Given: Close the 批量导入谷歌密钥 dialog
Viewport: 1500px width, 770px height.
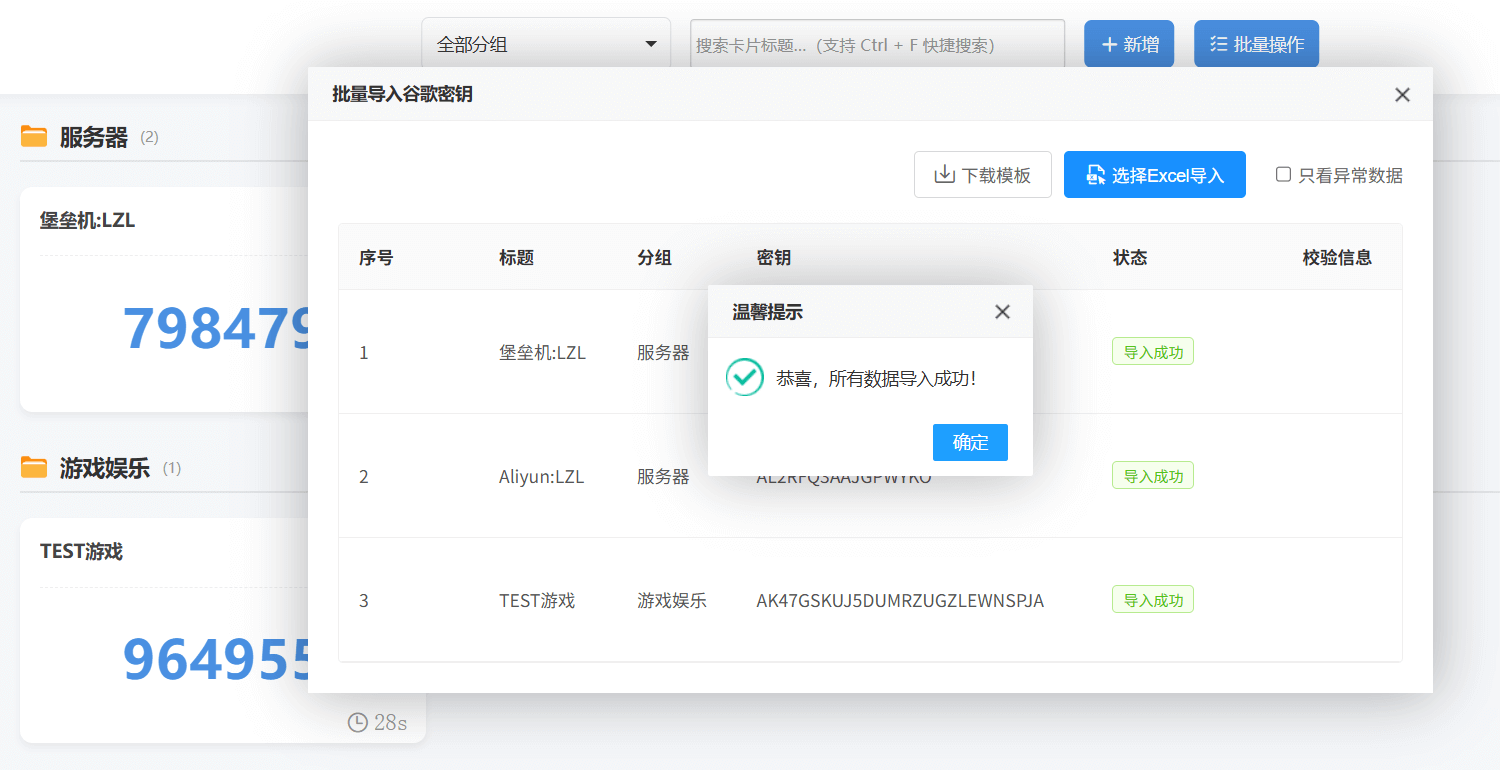Looking at the screenshot, I should pos(1402,94).
